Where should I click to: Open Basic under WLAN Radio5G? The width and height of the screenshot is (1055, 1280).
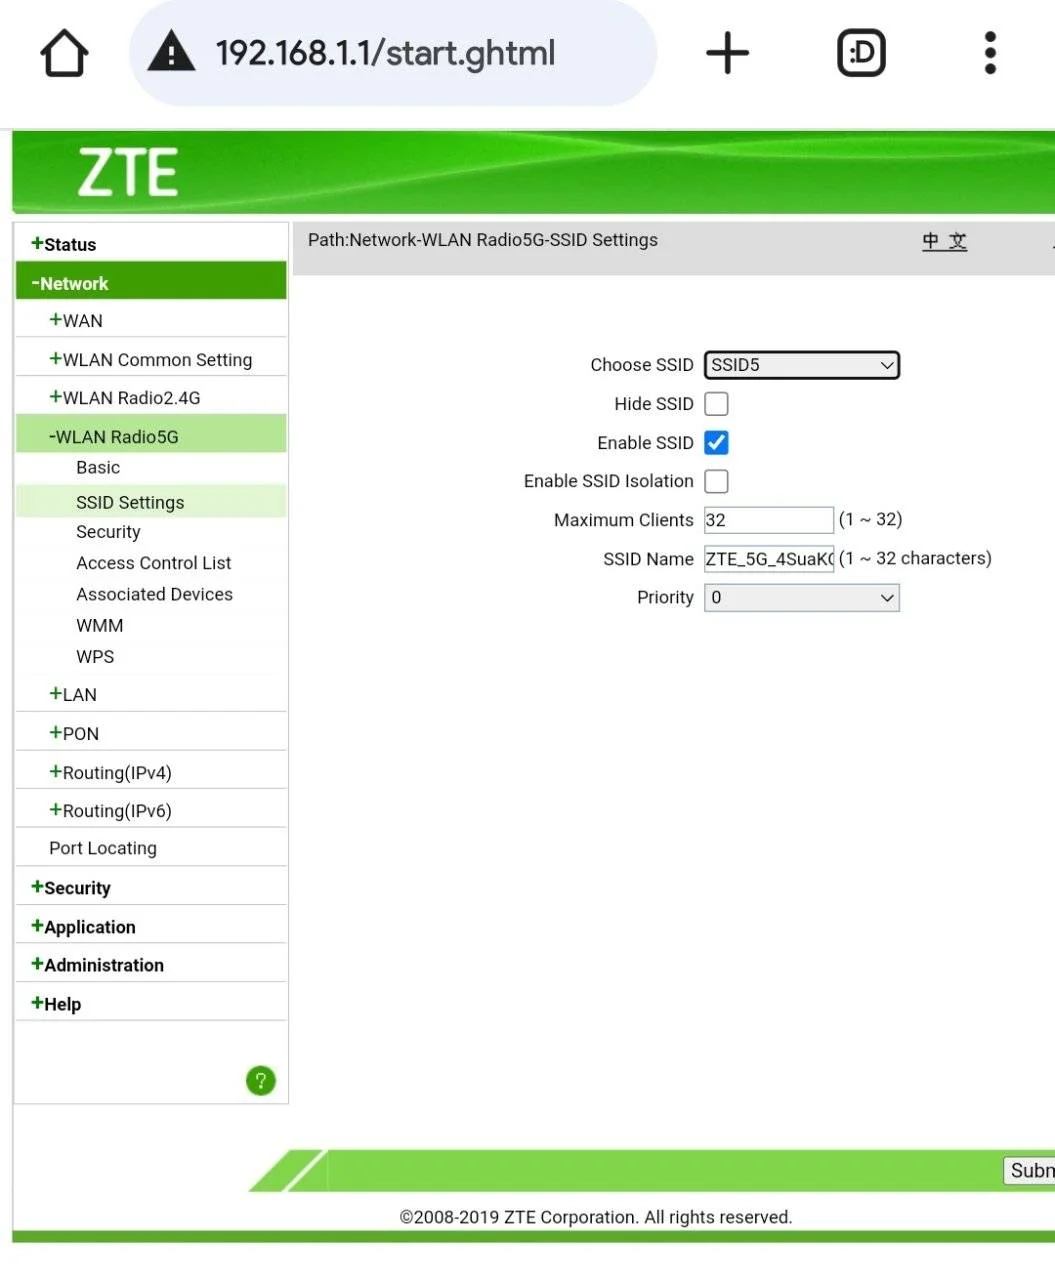click(98, 468)
